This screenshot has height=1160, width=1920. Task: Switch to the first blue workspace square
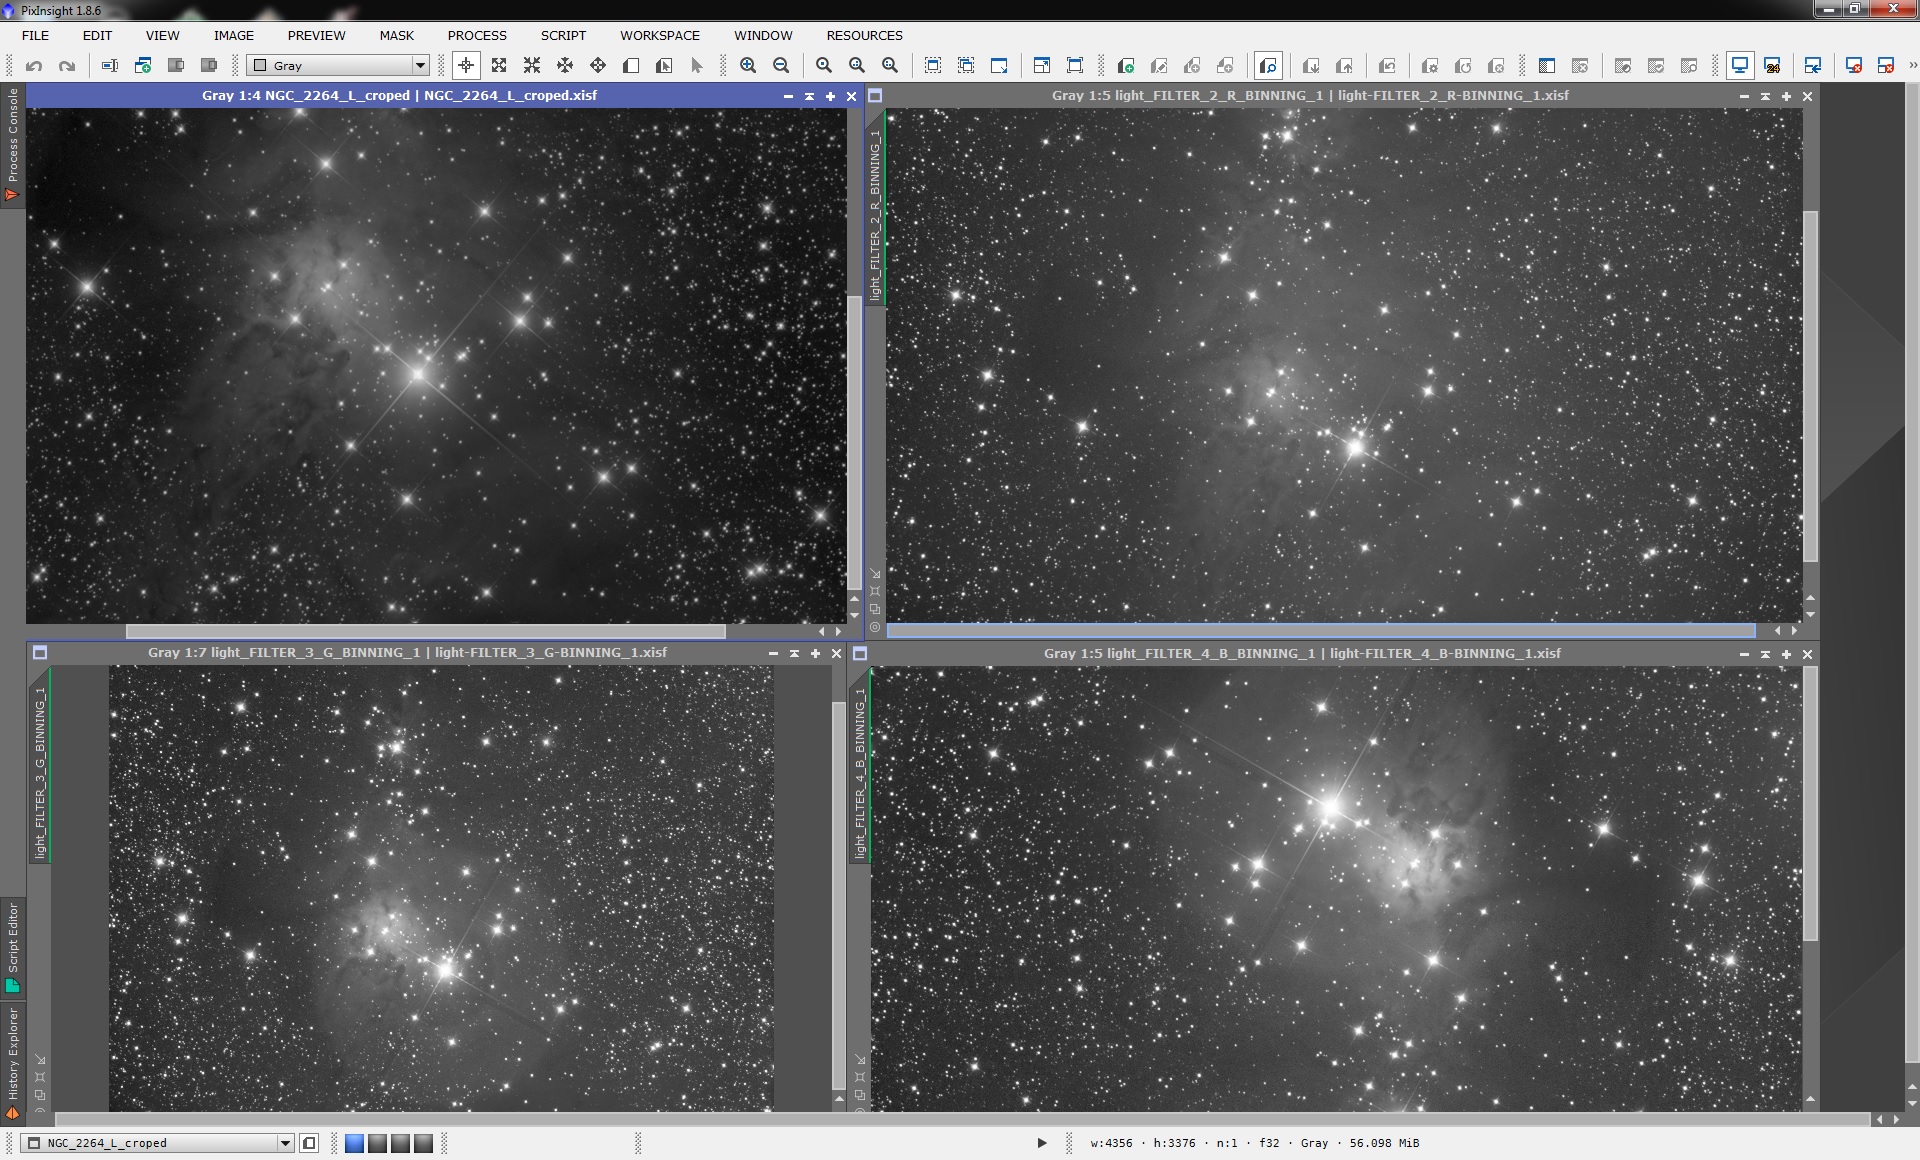(x=354, y=1143)
